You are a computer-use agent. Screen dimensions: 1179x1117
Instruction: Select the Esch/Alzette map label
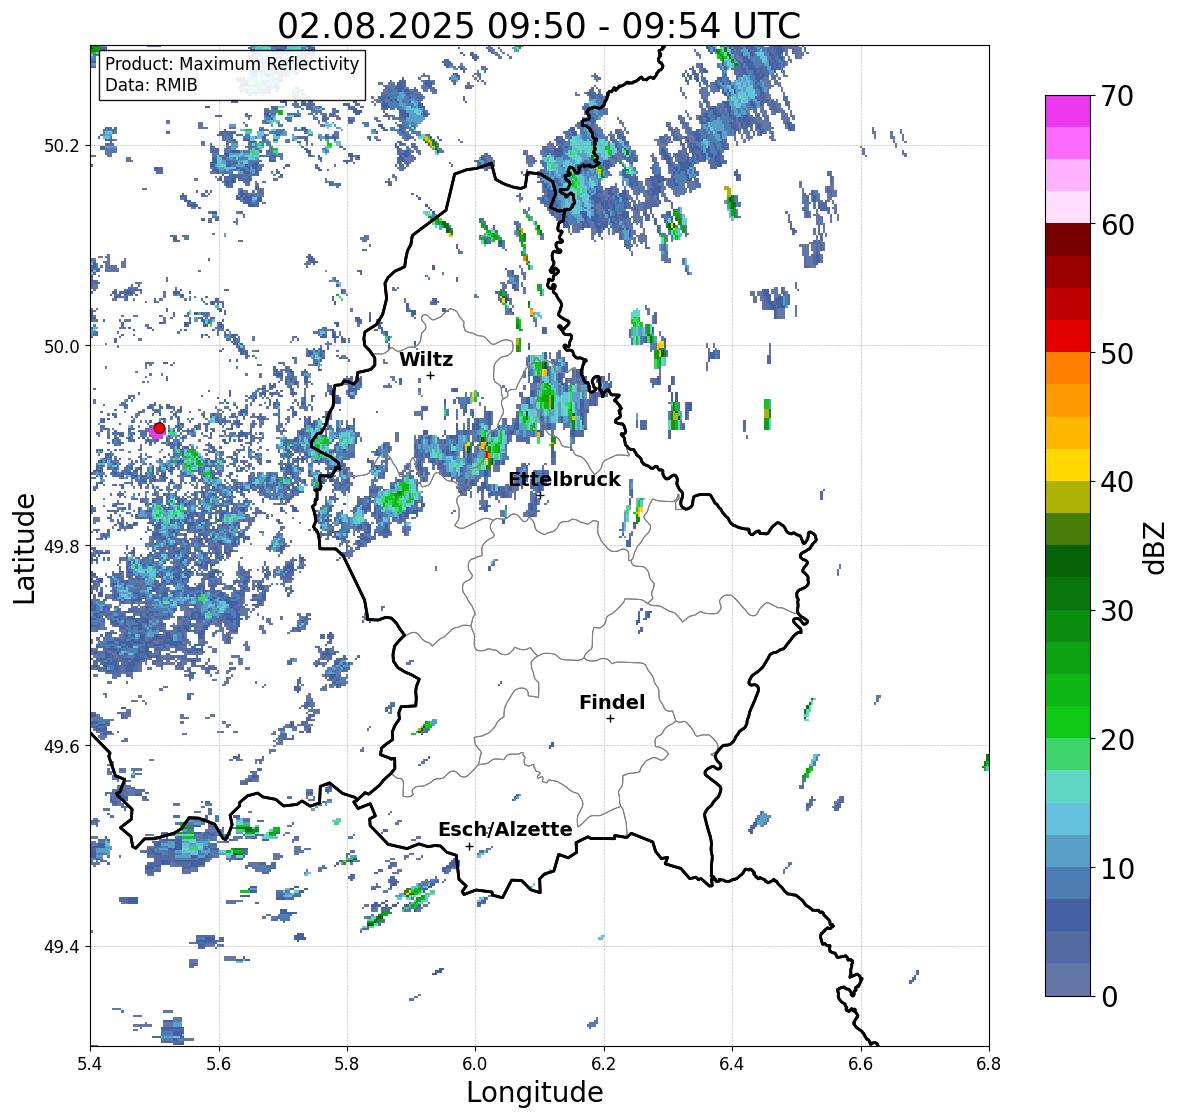(505, 829)
